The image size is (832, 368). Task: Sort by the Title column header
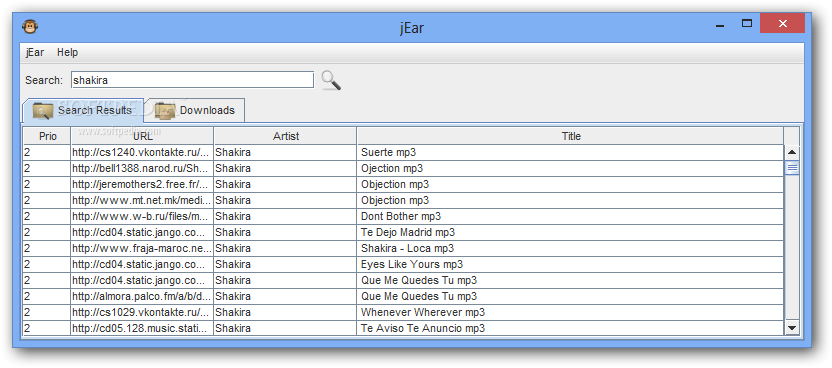(571, 136)
